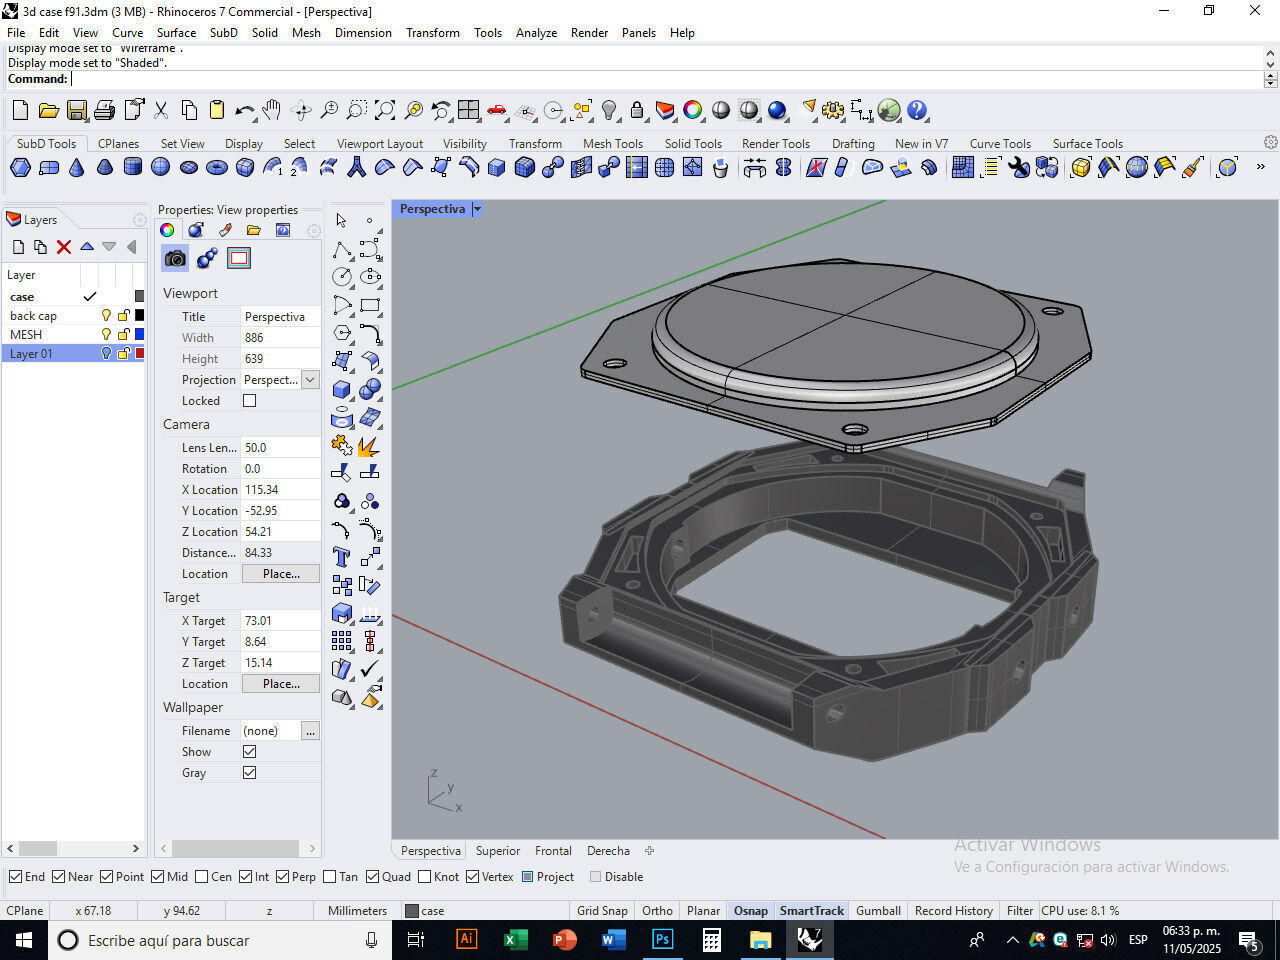Screen dimensions: 1280x960
Task: Click the black color swatch of back cap layer
Action: [x=139, y=316]
